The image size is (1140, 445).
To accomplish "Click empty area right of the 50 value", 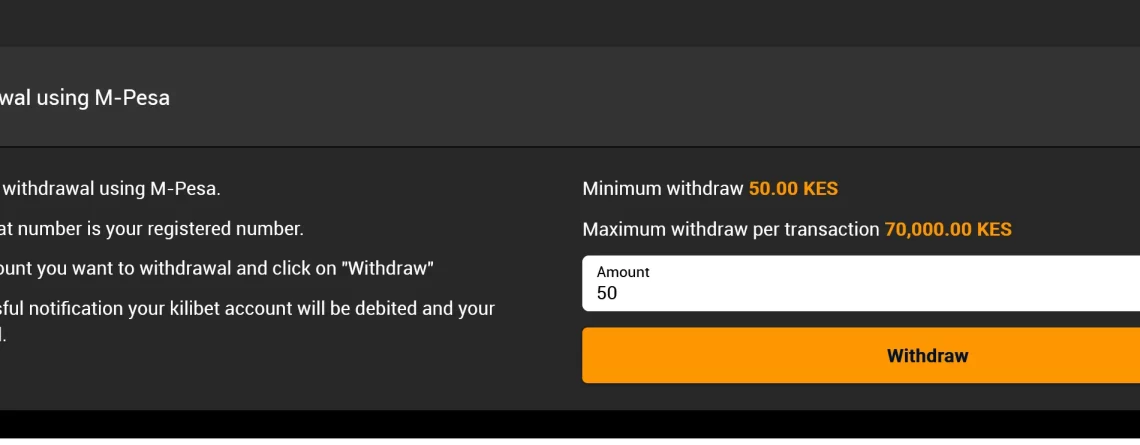I will 872,293.
